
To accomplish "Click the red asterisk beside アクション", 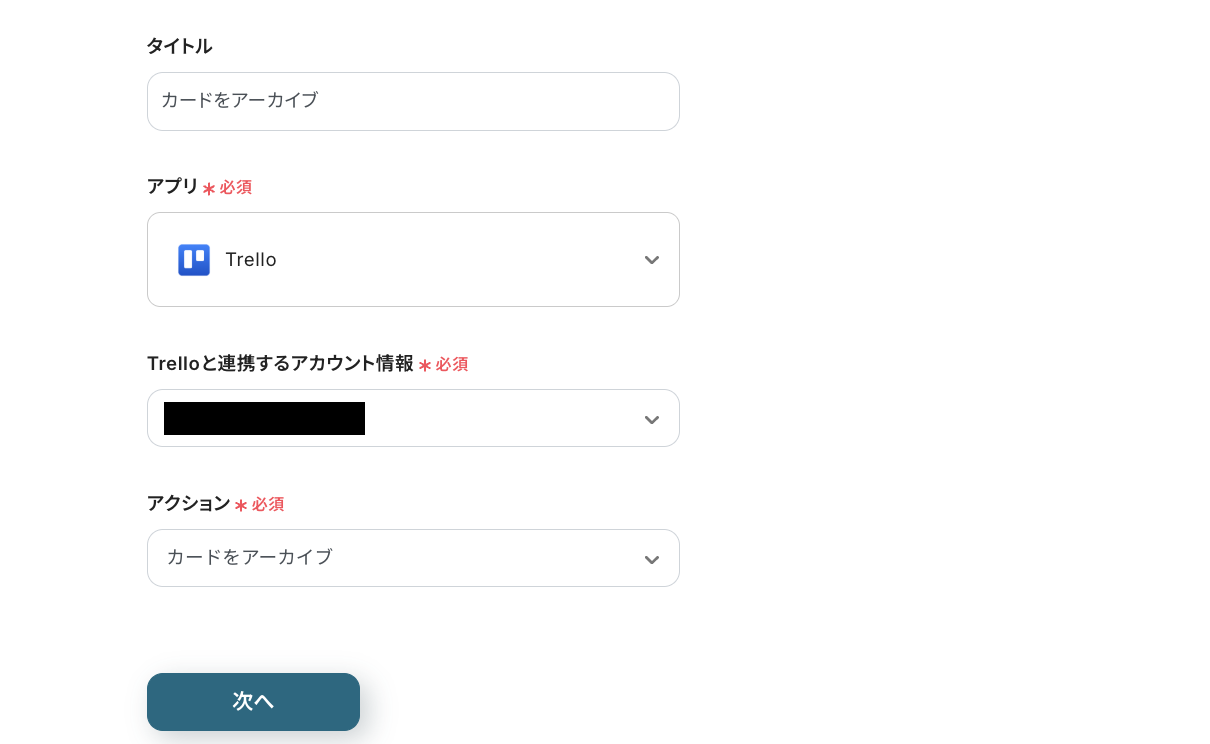I will [241, 505].
